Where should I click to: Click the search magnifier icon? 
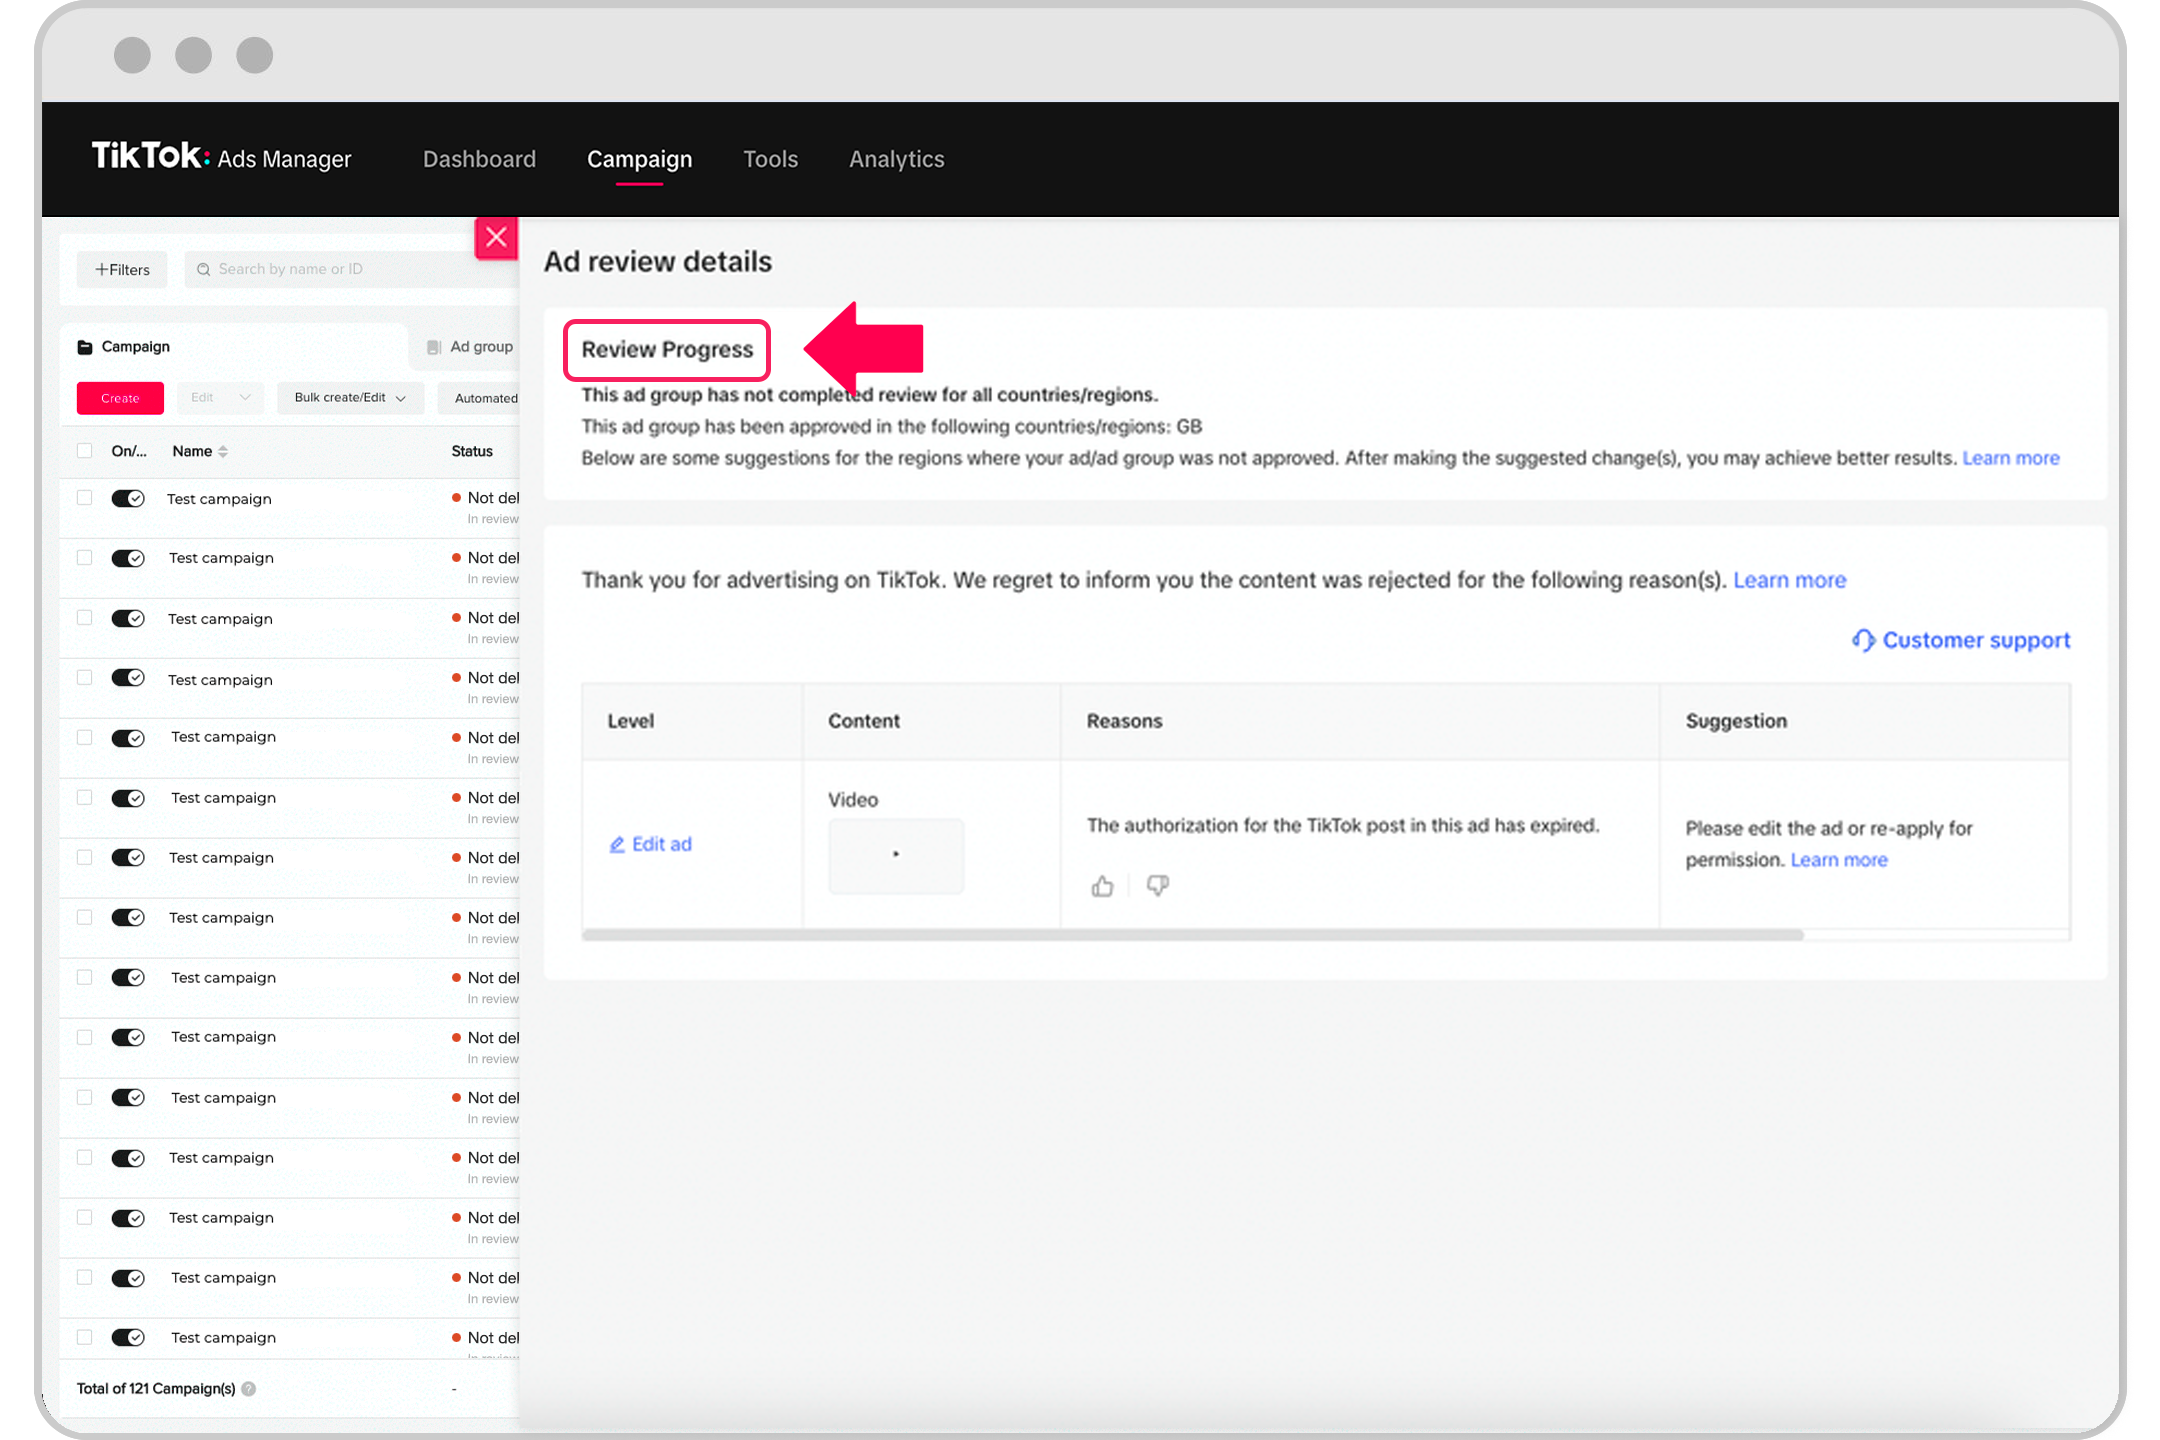tap(204, 270)
